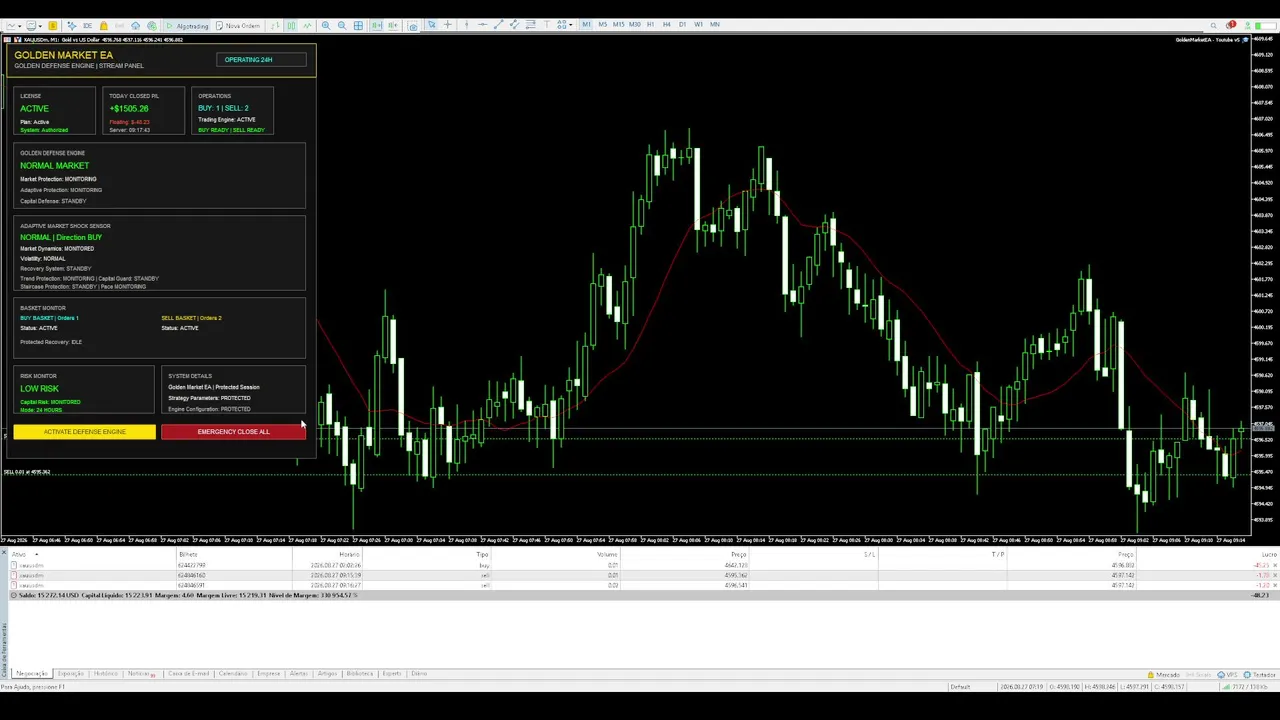Switch to D1 timeframe
The width and height of the screenshot is (1280, 720).
tap(682, 25)
